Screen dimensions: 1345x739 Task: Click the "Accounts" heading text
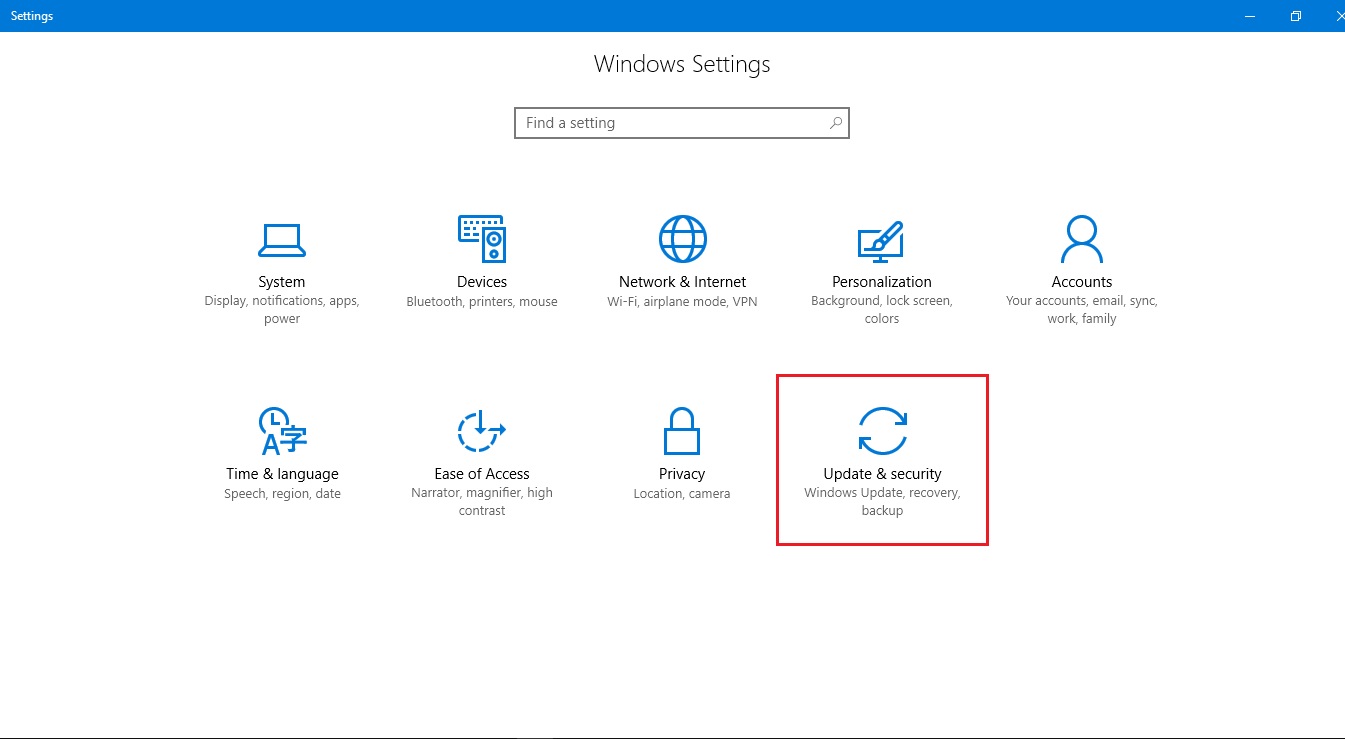pyautogui.click(x=1081, y=282)
